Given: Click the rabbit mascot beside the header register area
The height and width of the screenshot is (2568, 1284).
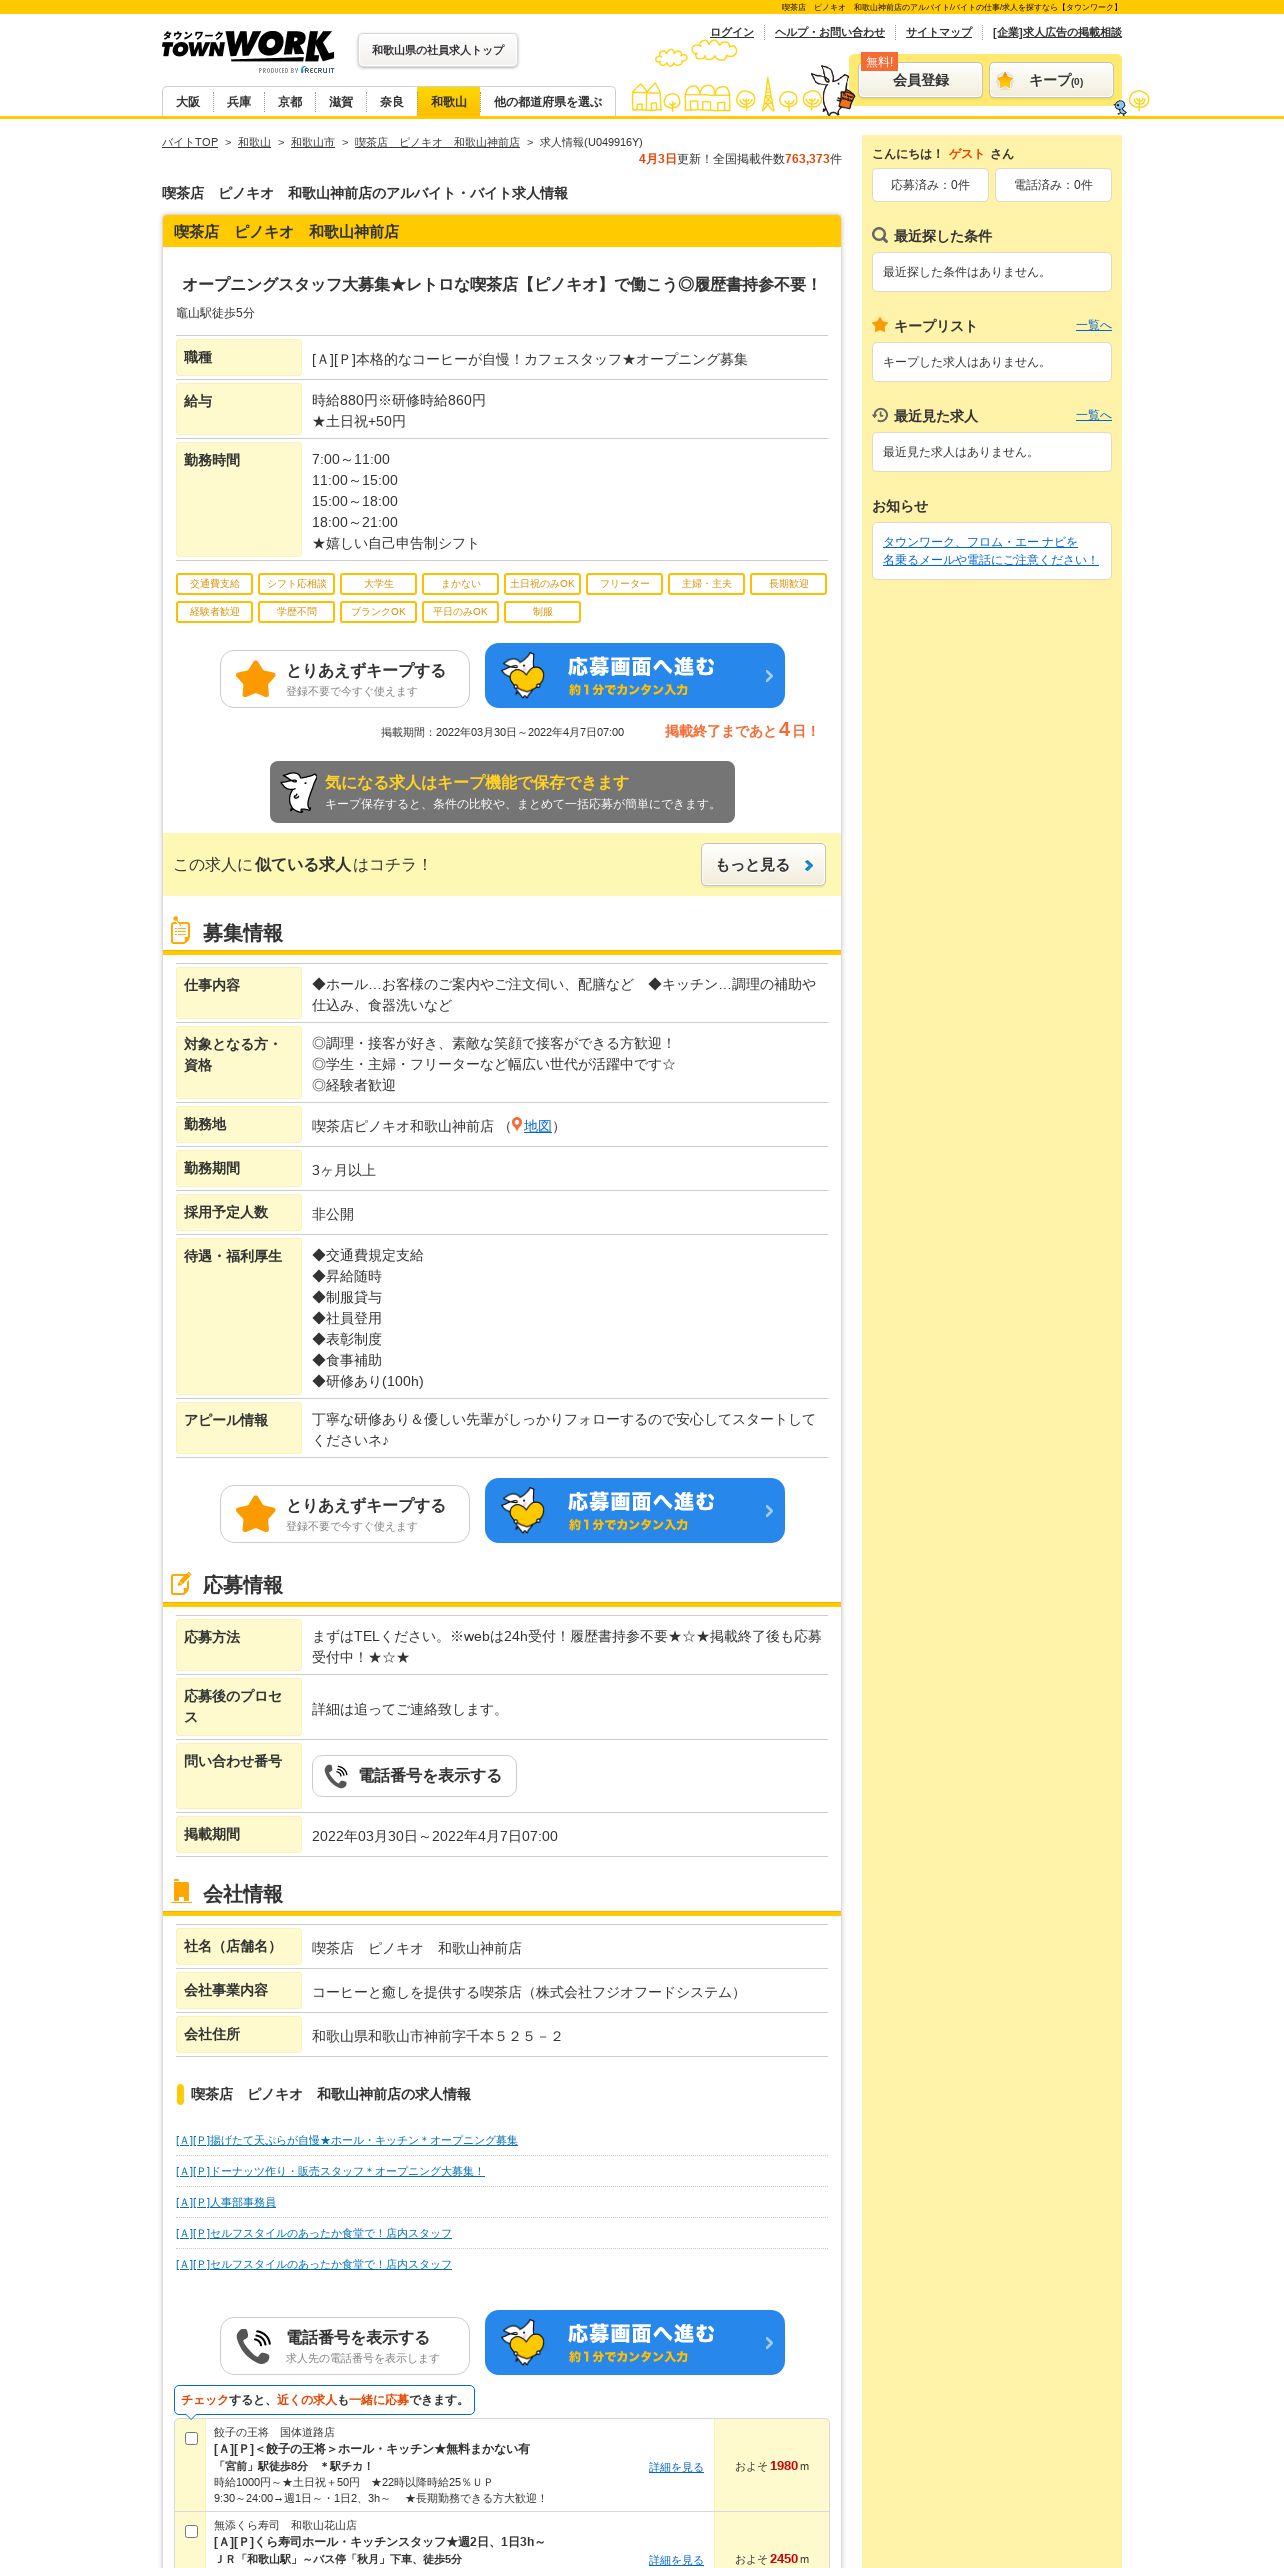Looking at the screenshot, I should pos(832,90).
